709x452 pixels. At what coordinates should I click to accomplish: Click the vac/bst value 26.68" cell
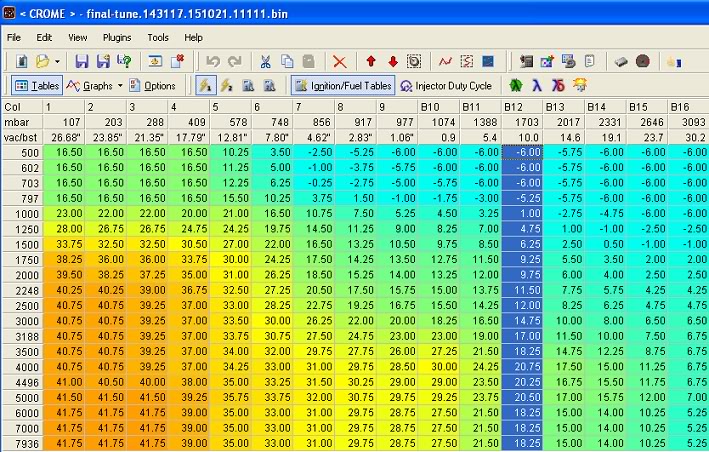[x=64, y=137]
